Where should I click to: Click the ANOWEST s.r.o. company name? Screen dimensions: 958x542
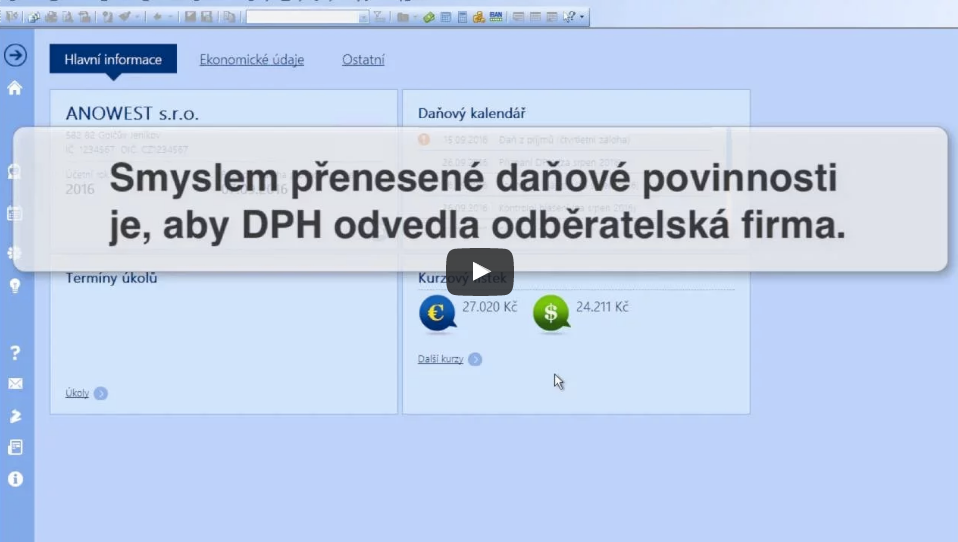click(x=132, y=114)
